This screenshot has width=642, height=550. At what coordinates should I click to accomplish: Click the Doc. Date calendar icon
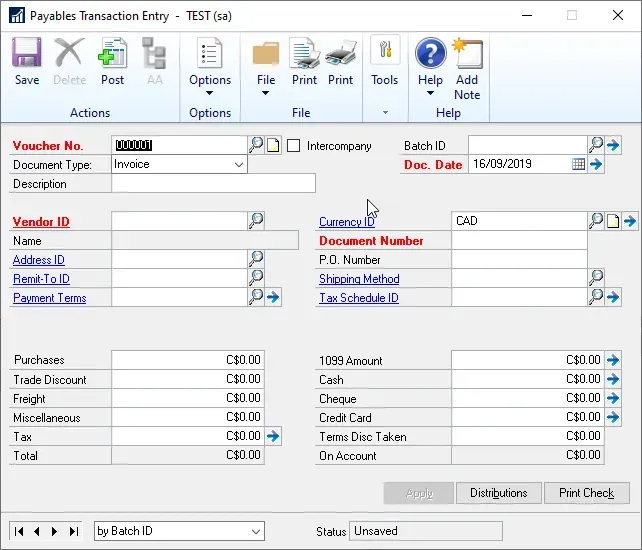tap(578, 164)
